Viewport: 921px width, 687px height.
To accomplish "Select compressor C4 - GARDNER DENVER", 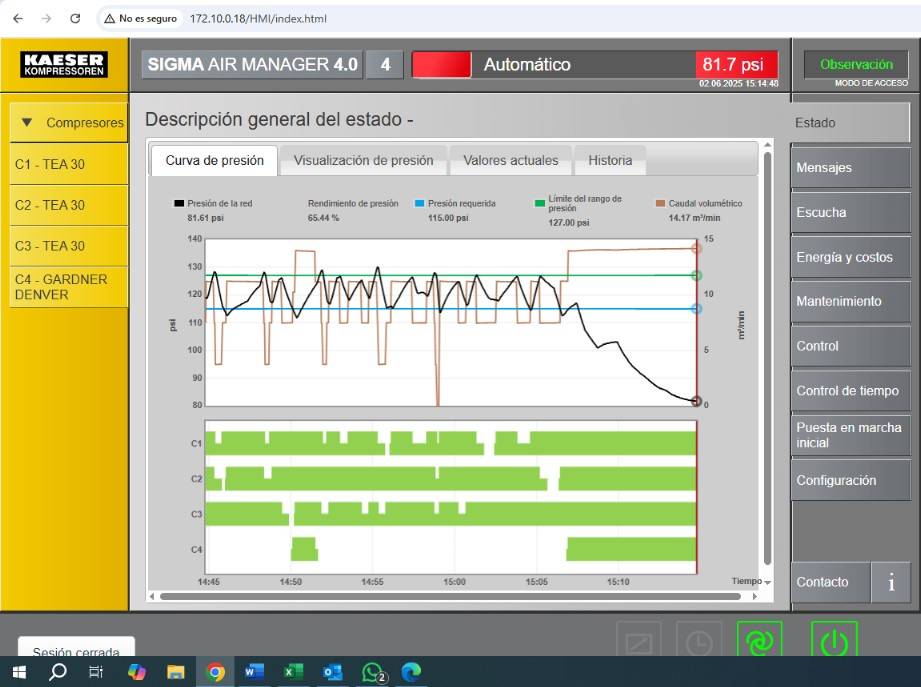I will coord(69,287).
